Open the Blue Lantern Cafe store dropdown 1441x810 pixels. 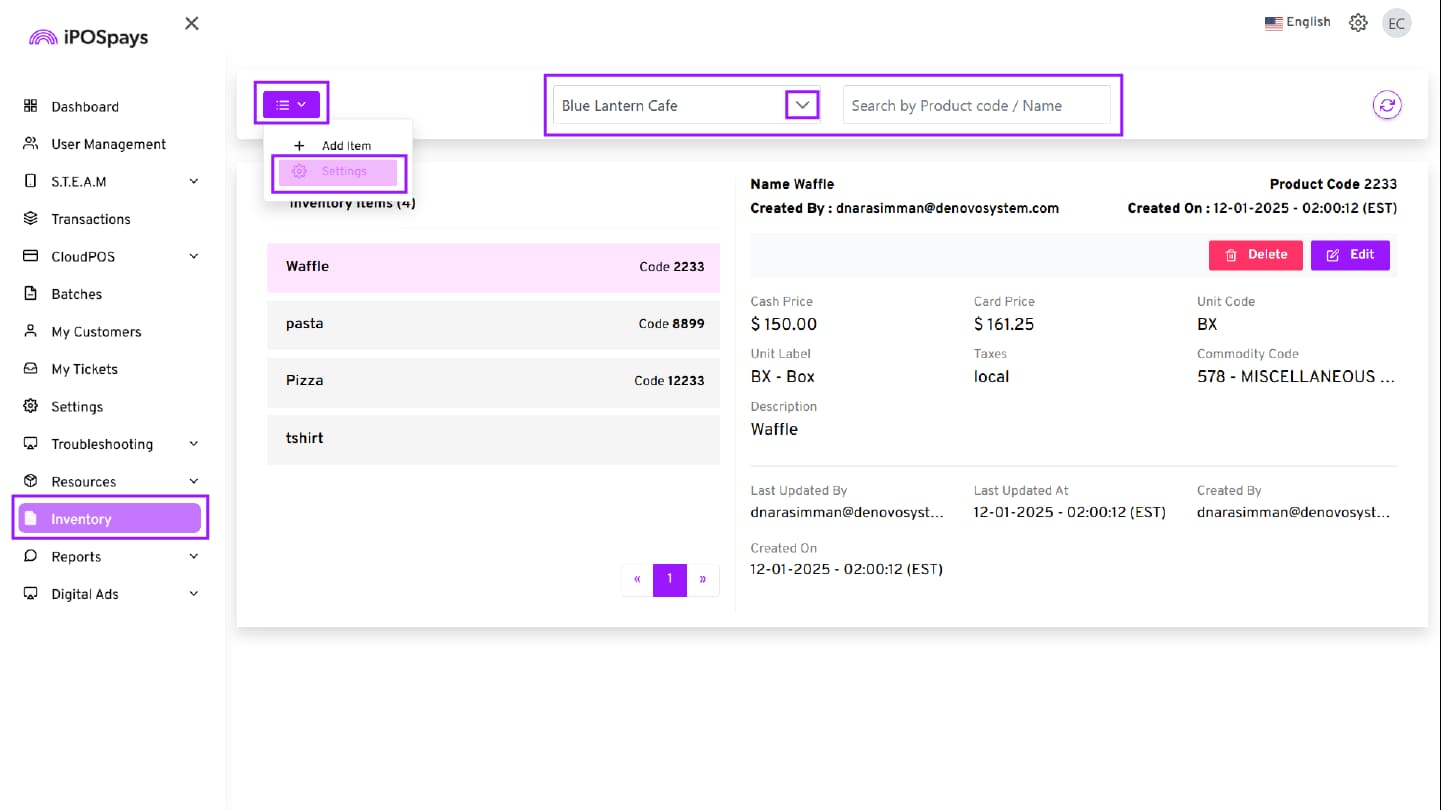(x=801, y=105)
